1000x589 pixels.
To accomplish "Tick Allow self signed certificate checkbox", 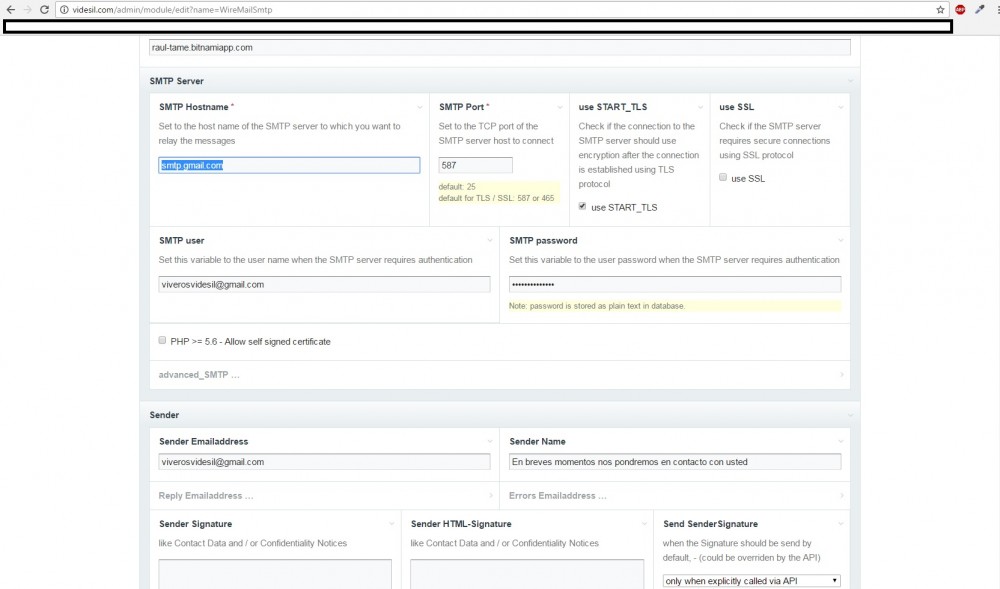I will (x=163, y=341).
